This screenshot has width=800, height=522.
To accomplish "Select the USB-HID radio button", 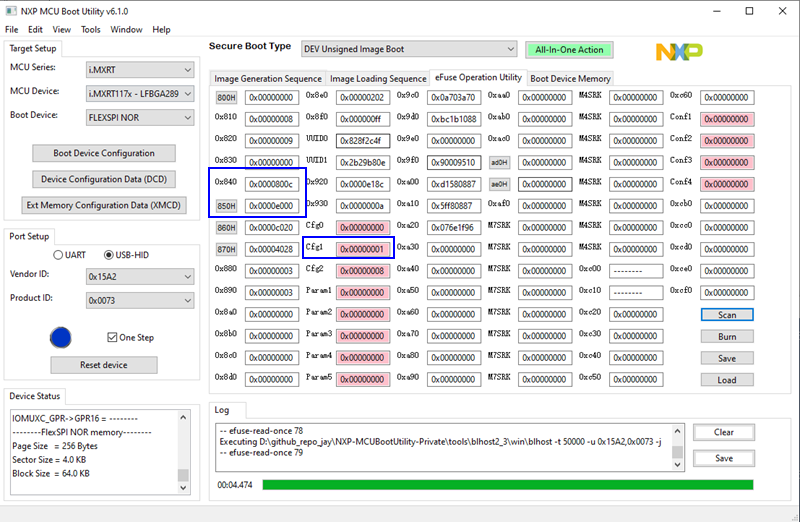I will pos(108,255).
